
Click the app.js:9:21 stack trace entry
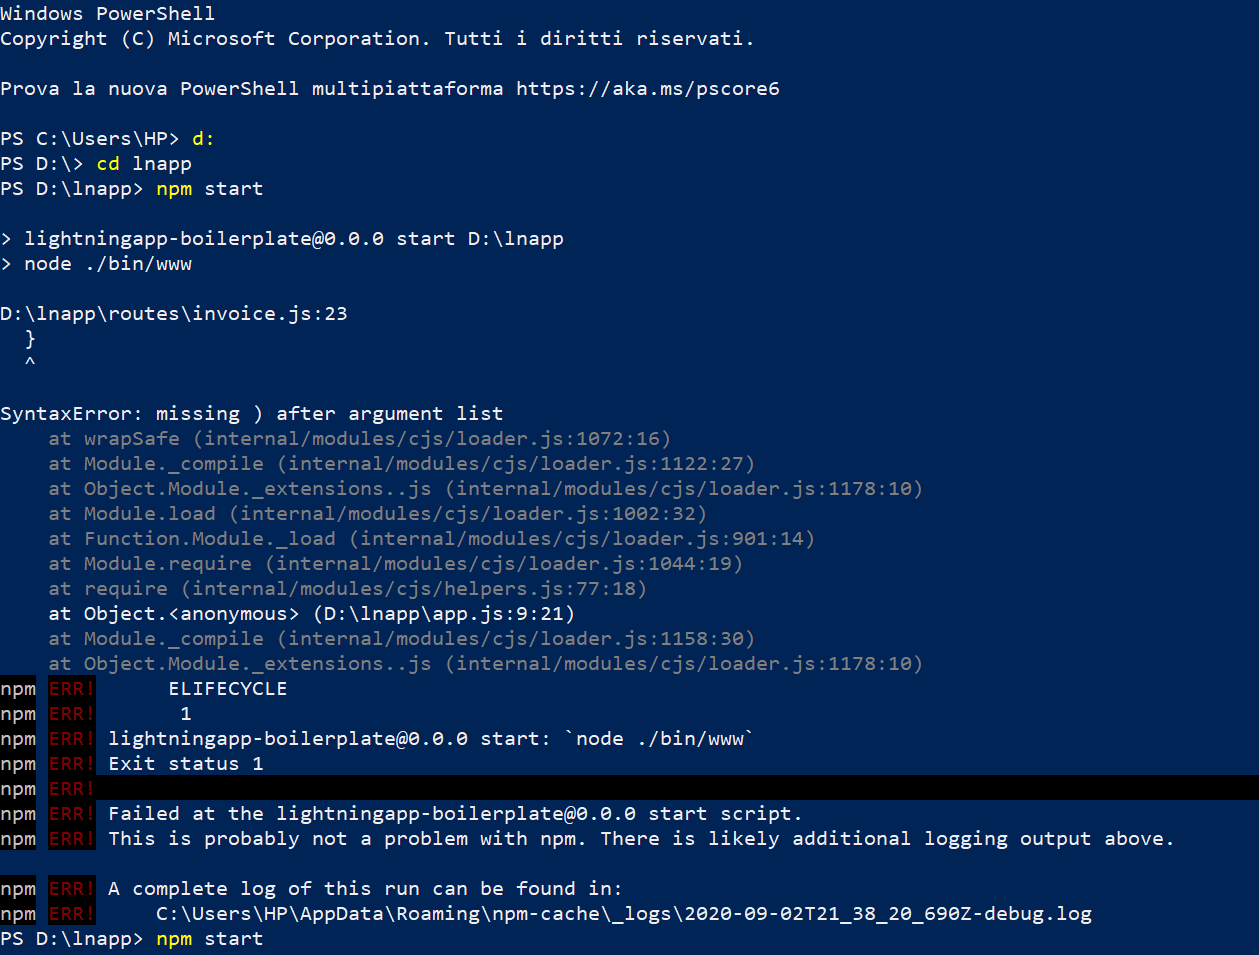[x=312, y=613]
